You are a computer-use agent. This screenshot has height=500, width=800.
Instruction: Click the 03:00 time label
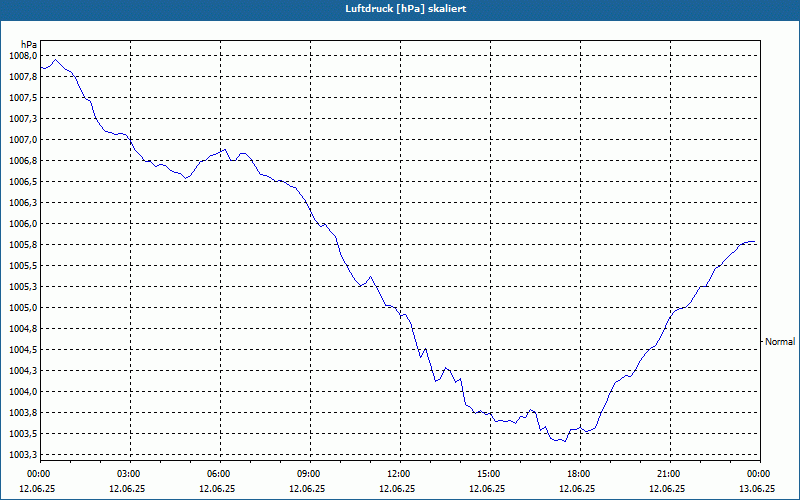131,474
